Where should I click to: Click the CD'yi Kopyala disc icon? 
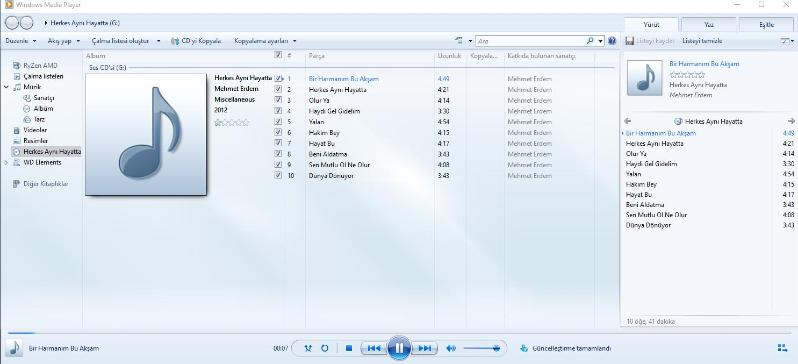(175, 41)
